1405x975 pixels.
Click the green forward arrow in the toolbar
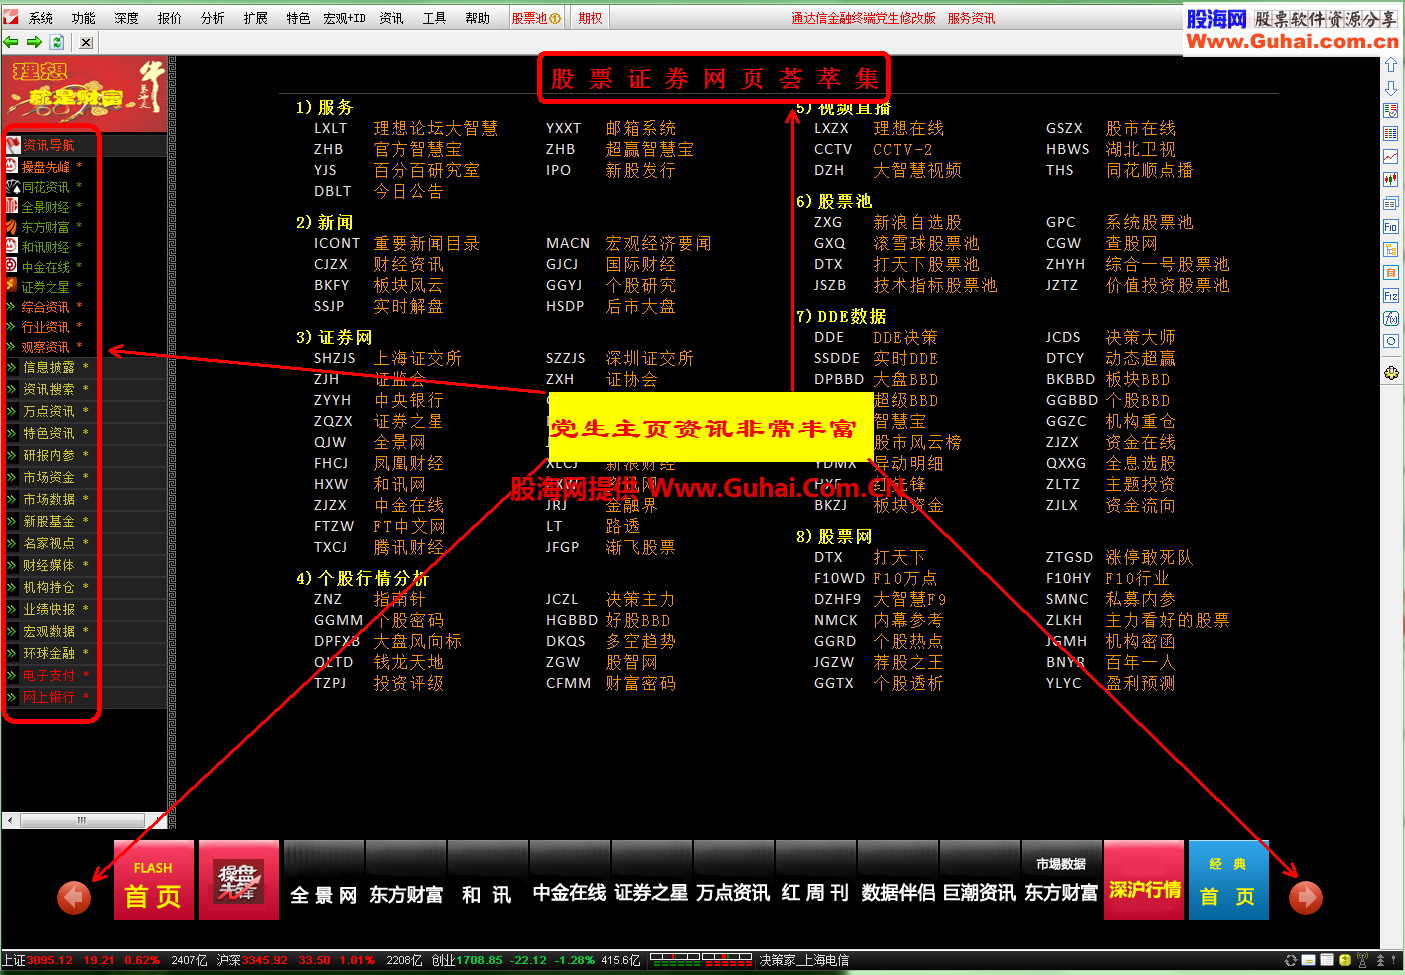[34, 42]
